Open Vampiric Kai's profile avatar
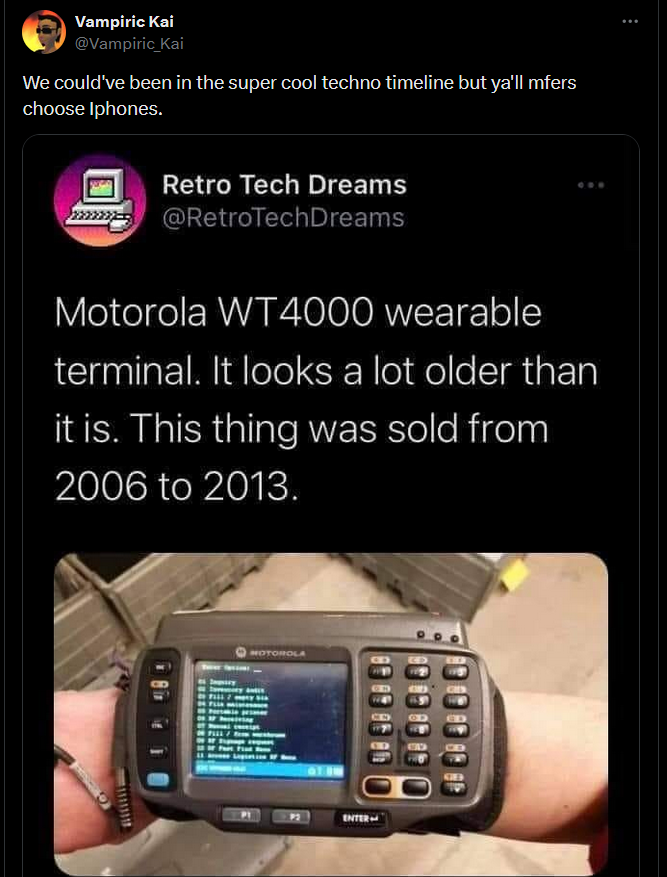This screenshot has height=877, width=667. point(44,32)
